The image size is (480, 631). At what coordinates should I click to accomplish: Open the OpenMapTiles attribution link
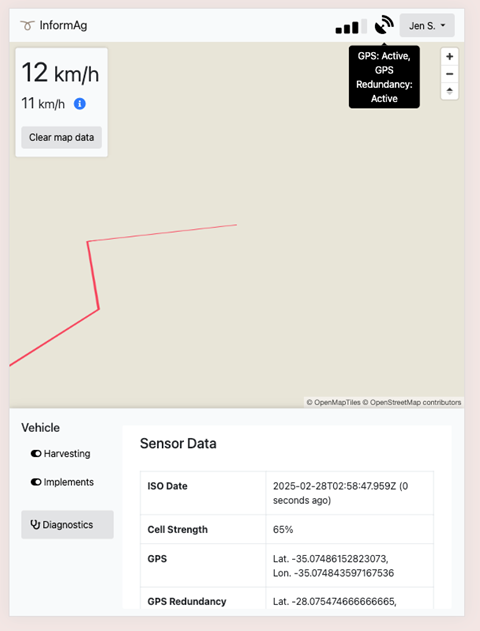click(x=337, y=402)
